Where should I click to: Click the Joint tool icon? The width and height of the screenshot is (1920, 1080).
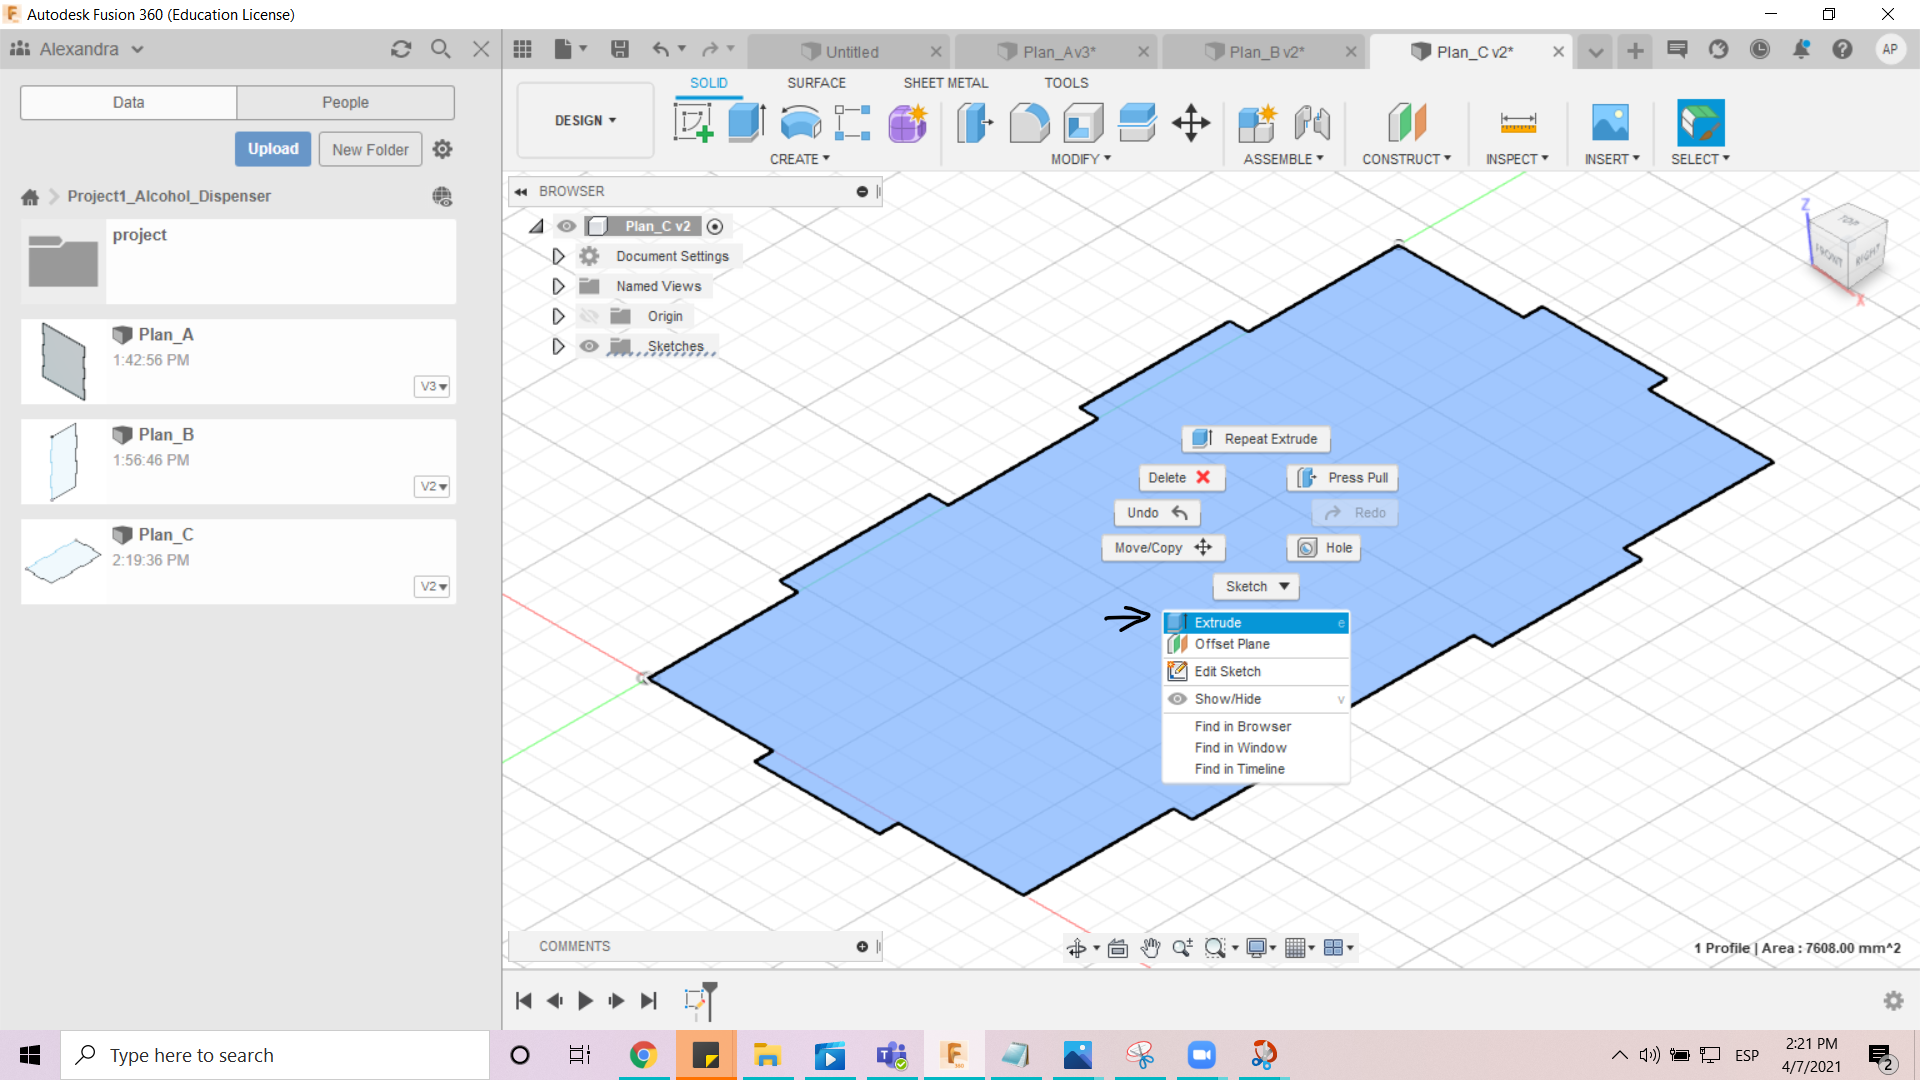(x=1311, y=123)
